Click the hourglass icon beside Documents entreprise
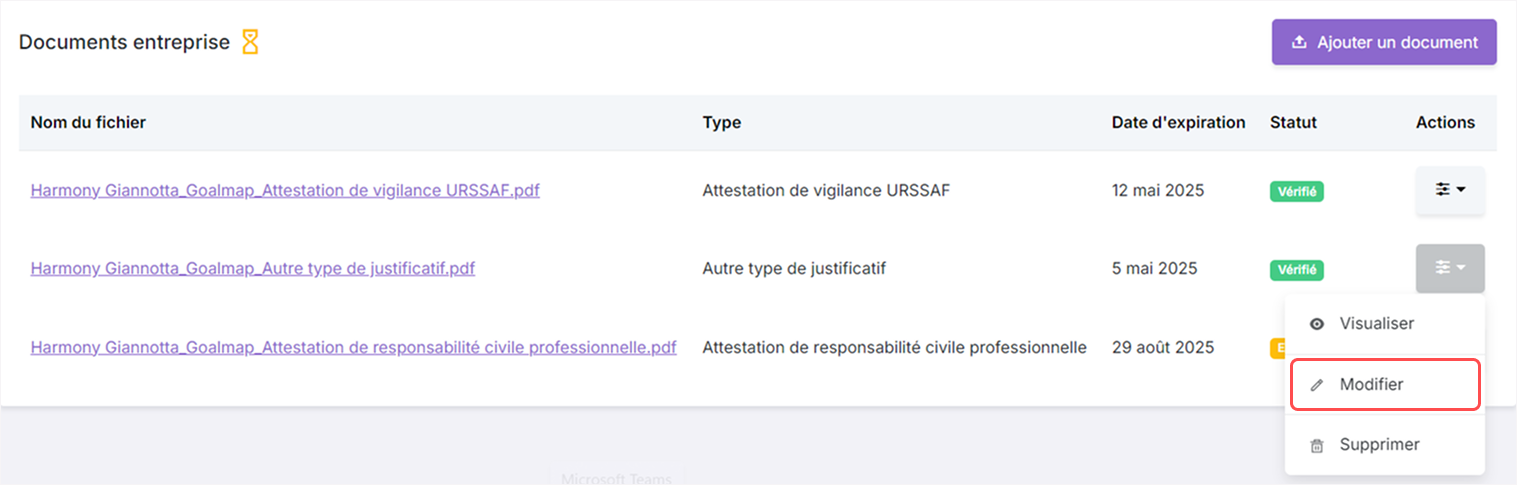This screenshot has height=485, width=1517. (x=250, y=42)
